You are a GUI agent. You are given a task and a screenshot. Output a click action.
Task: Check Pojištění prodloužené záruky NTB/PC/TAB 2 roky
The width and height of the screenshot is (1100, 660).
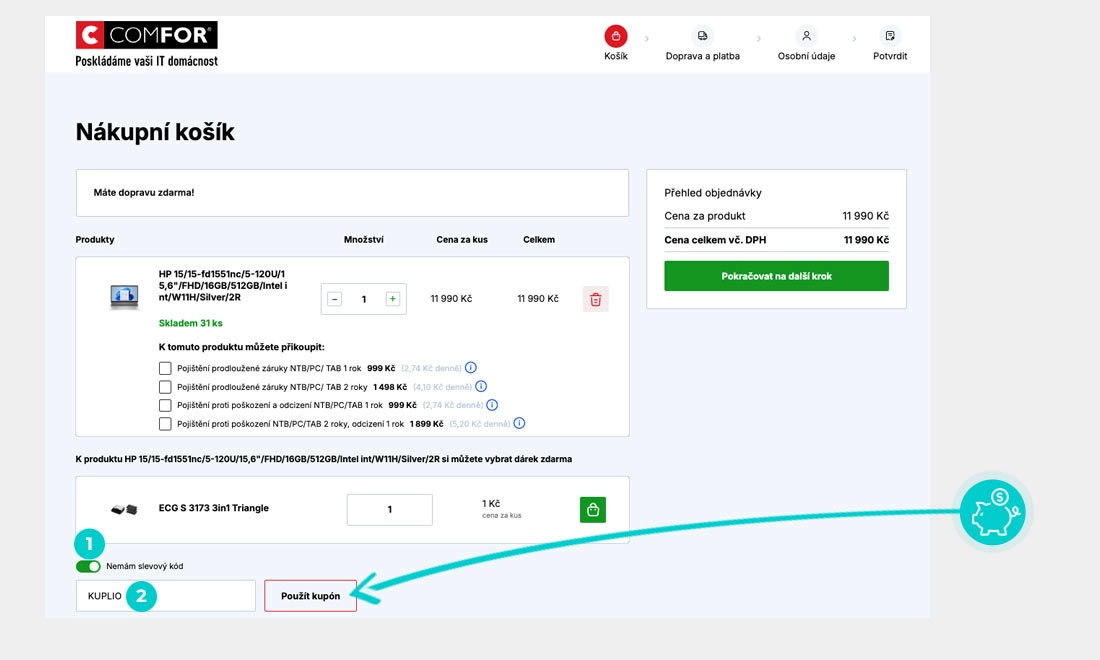tap(165, 386)
